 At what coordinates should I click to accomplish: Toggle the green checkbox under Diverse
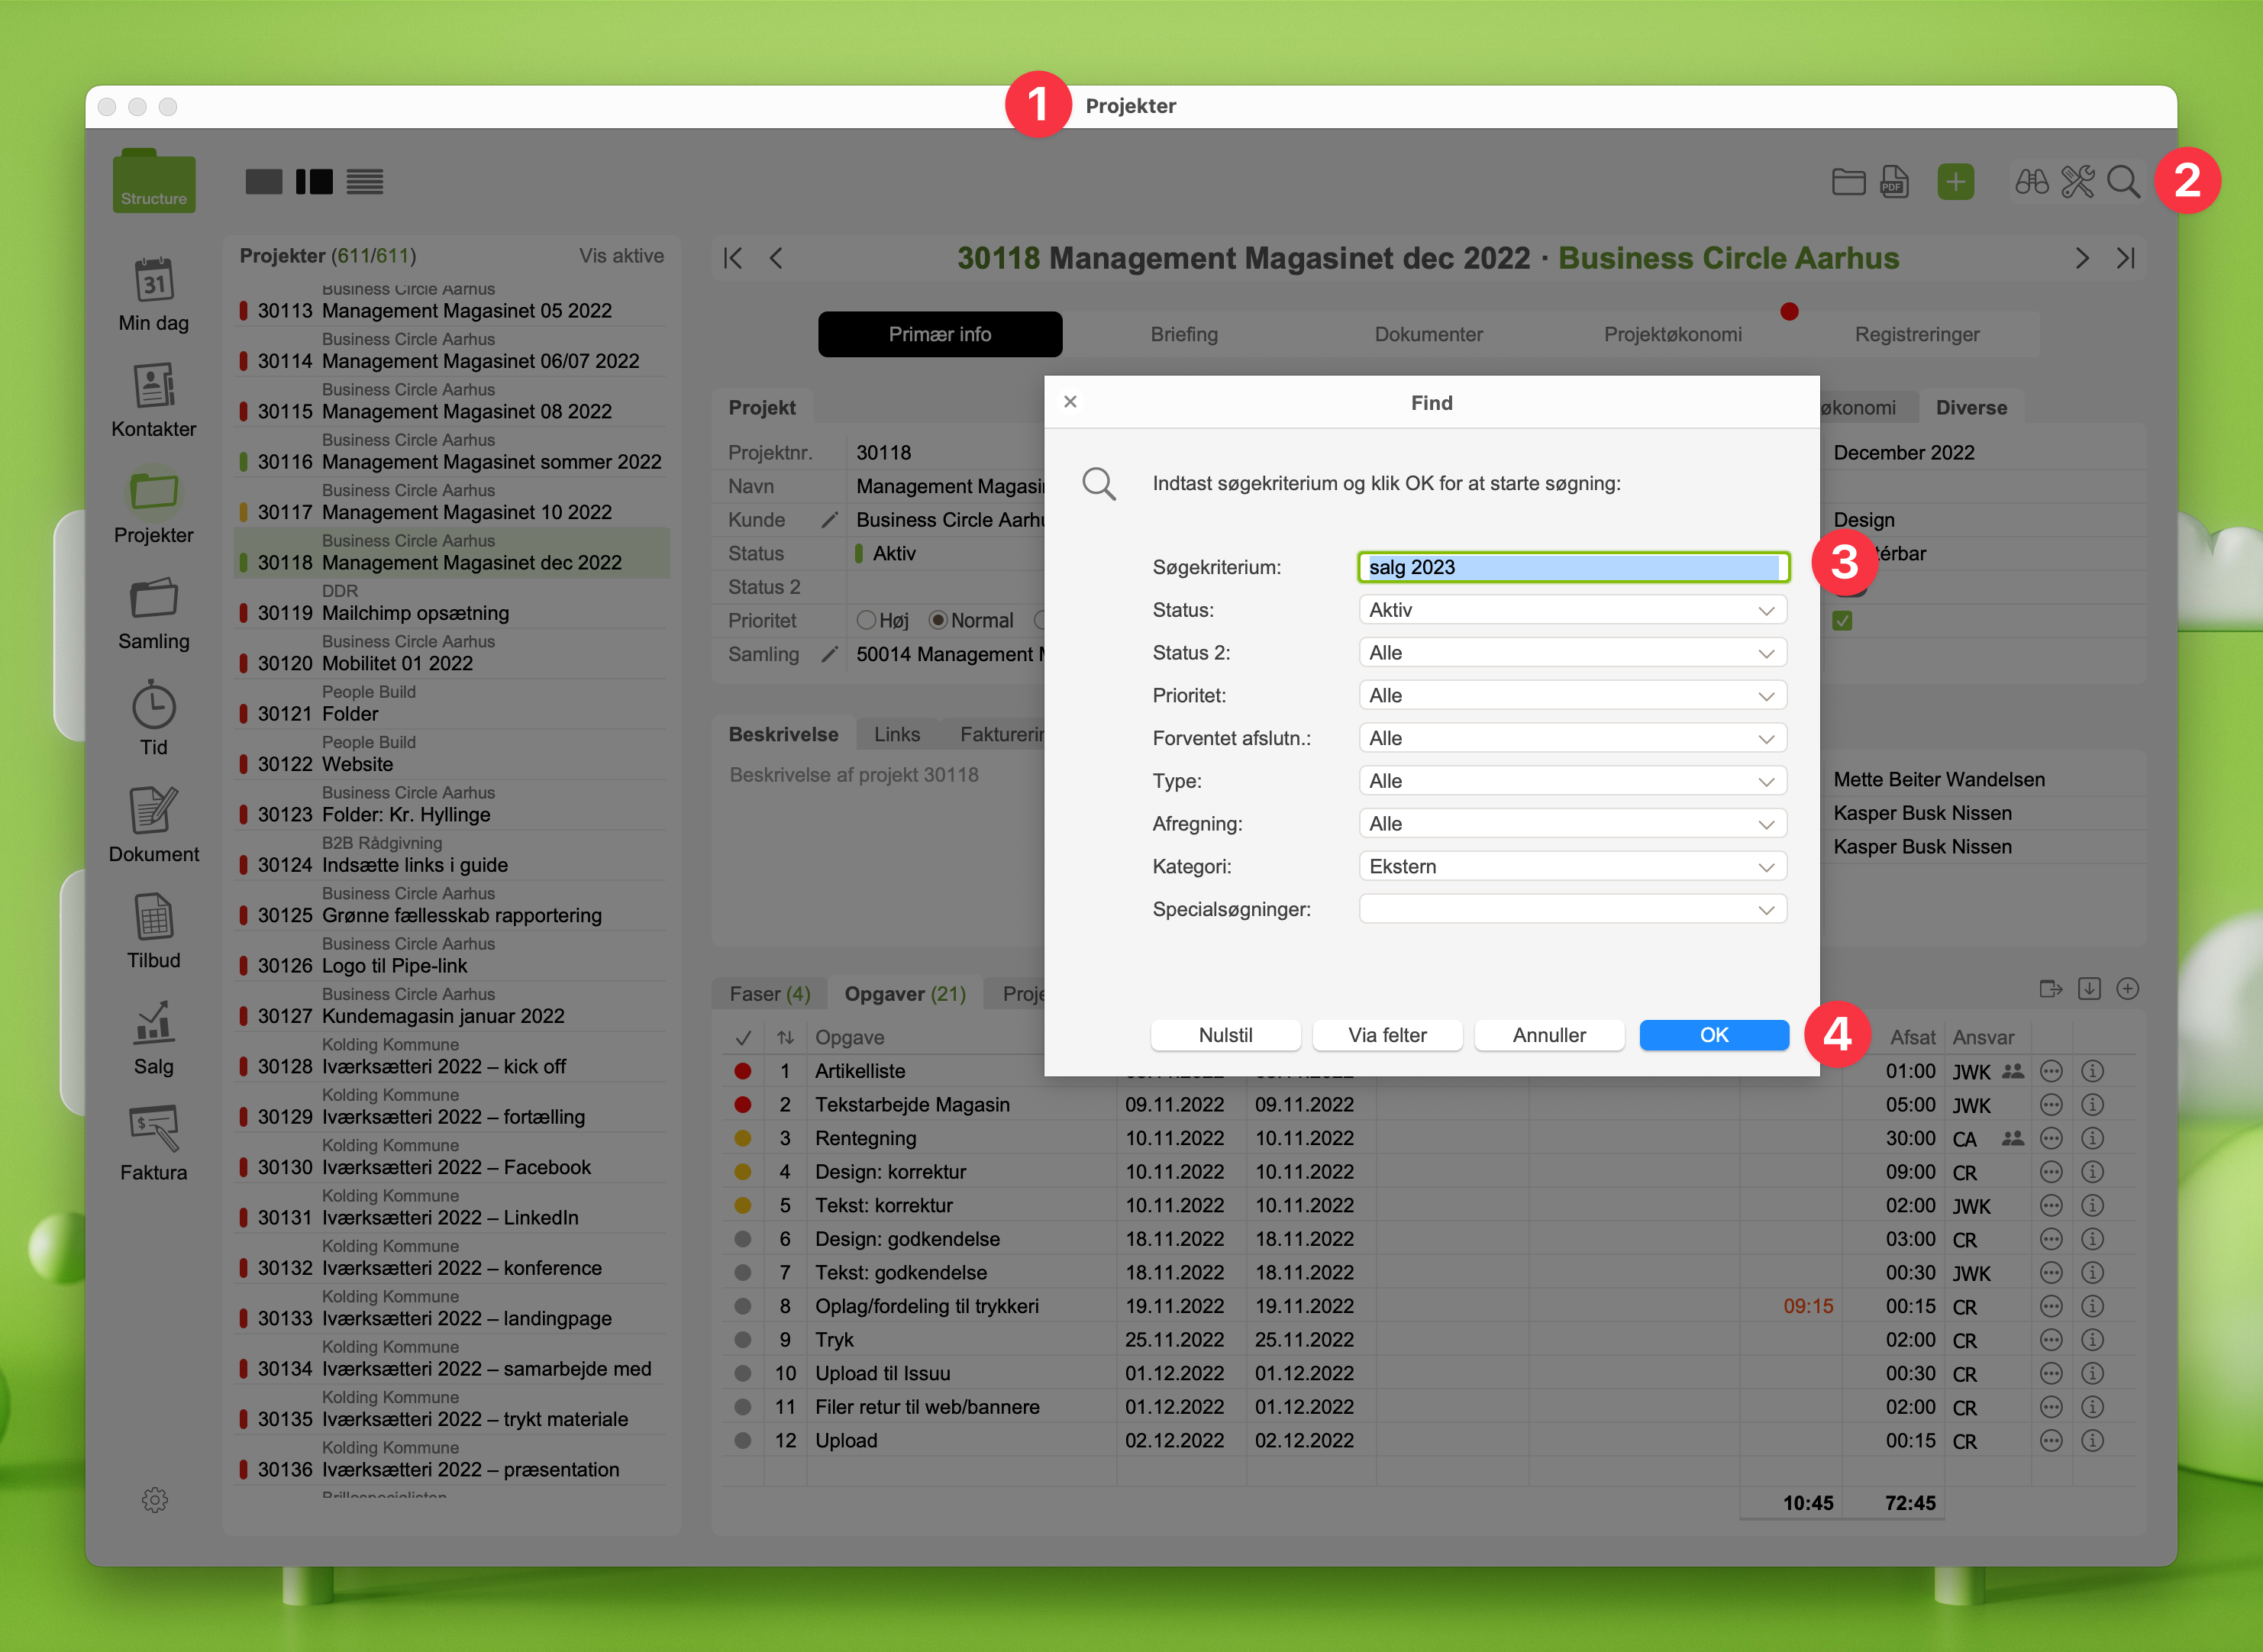(x=1842, y=621)
